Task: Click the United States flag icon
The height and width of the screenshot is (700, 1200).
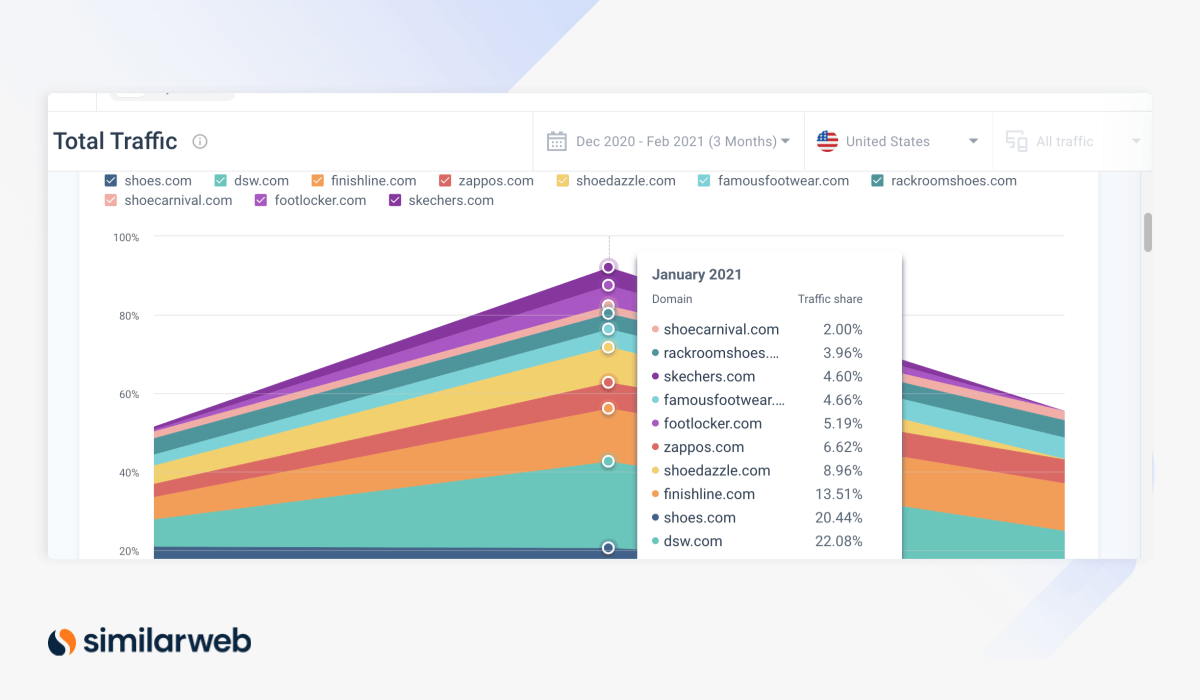Action: pyautogui.click(x=827, y=141)
